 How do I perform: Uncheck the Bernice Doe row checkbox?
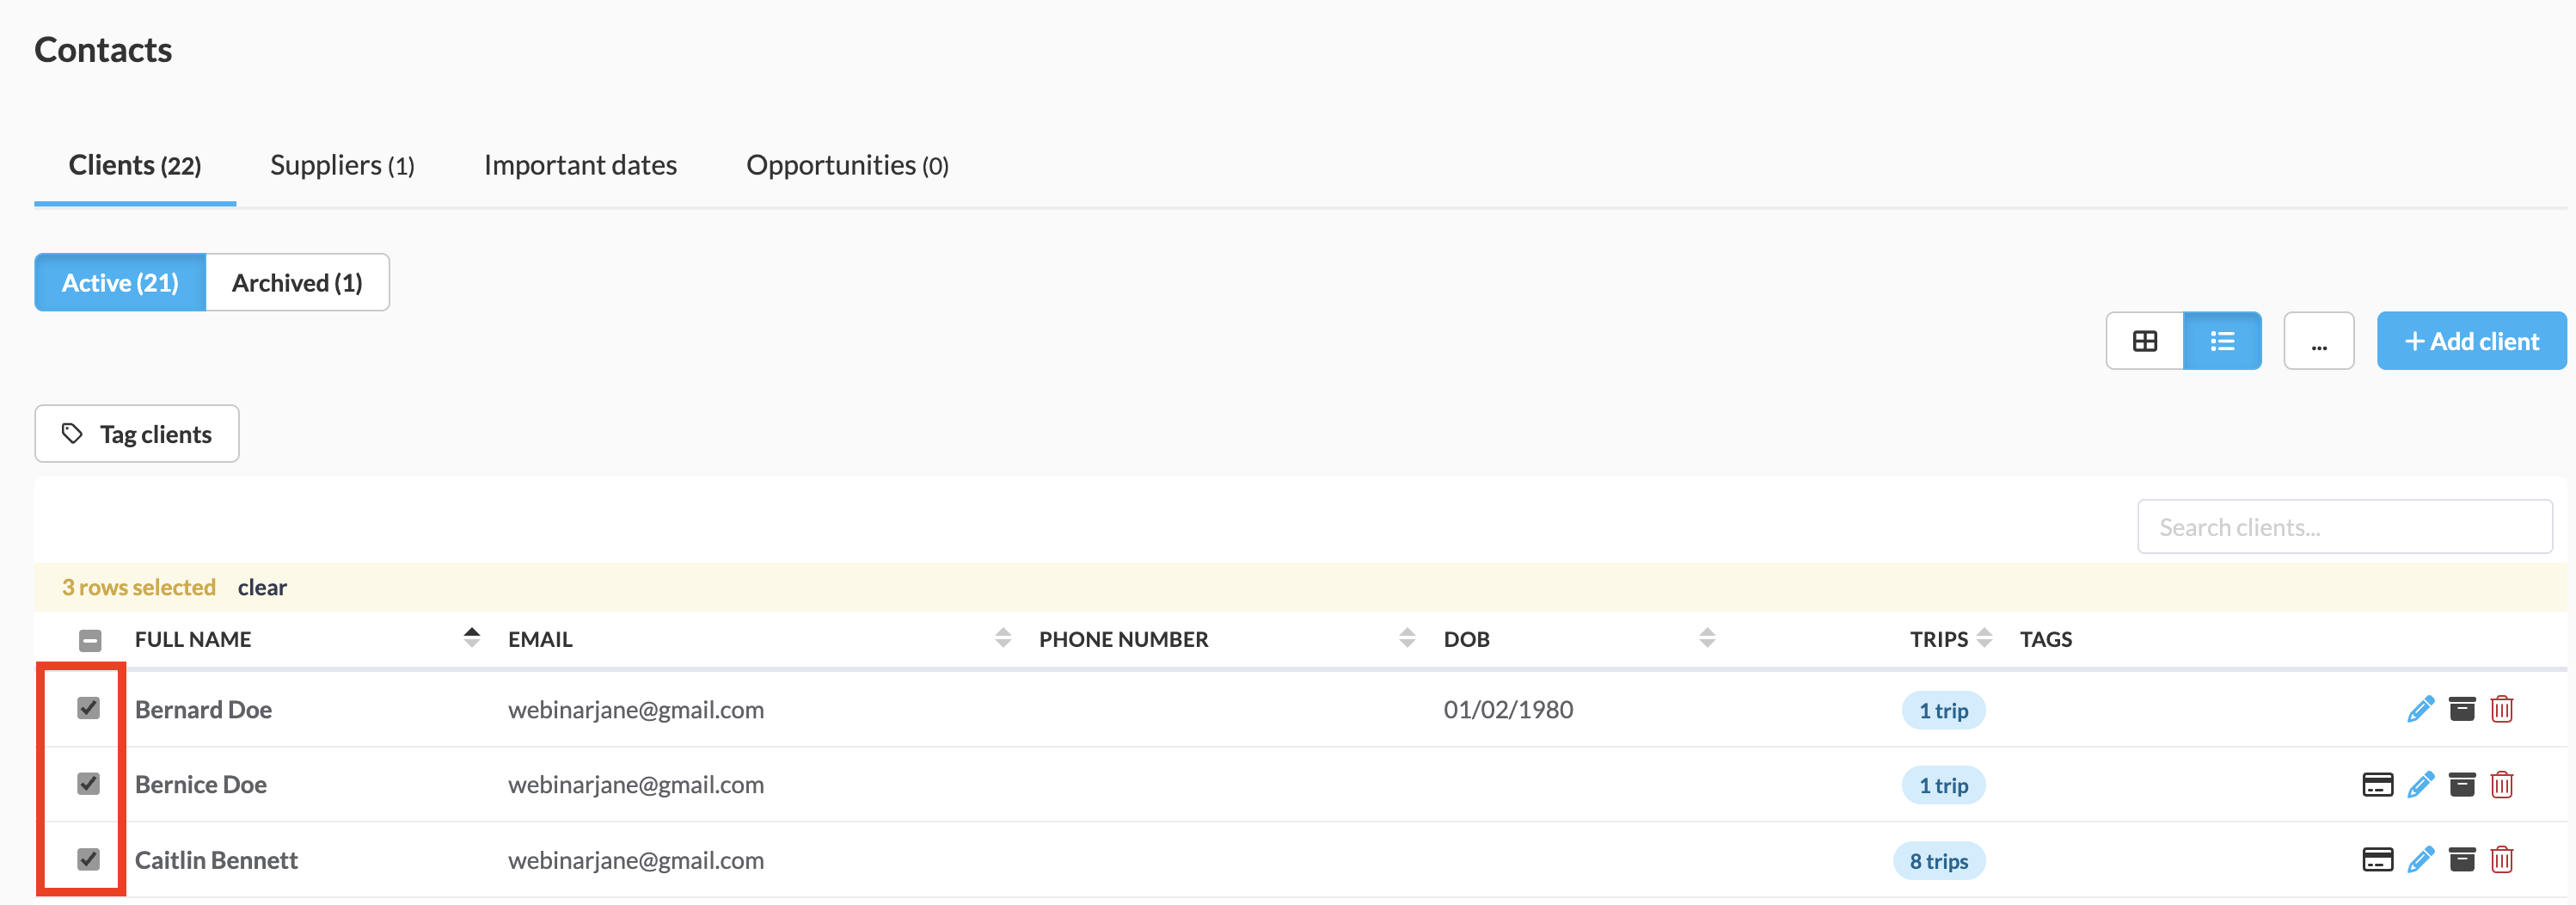89,783
